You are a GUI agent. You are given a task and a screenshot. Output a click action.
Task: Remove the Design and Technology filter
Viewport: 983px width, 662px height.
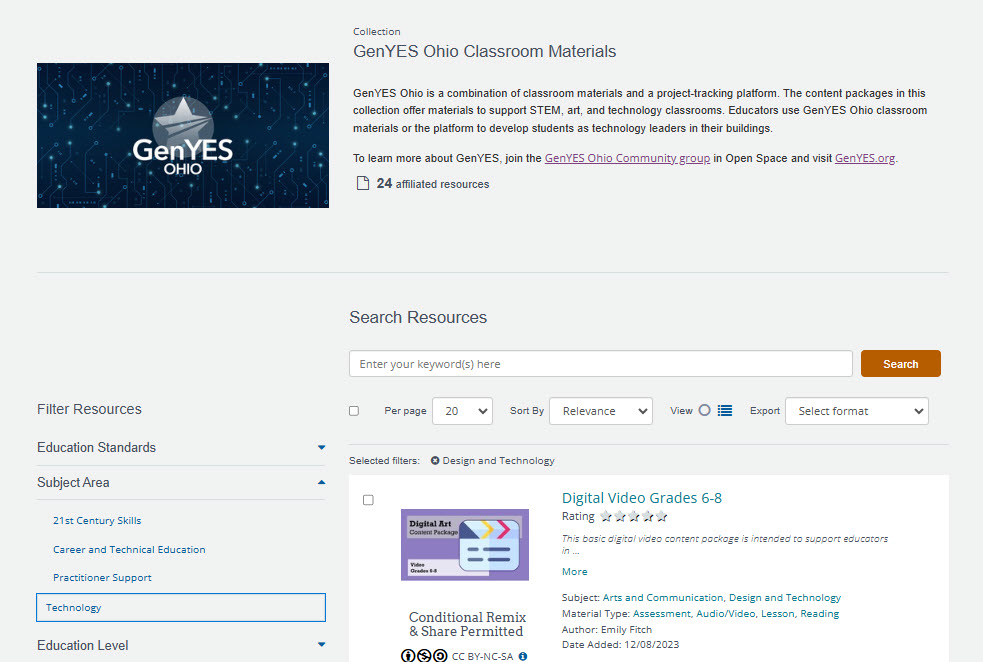pos(435,461)
